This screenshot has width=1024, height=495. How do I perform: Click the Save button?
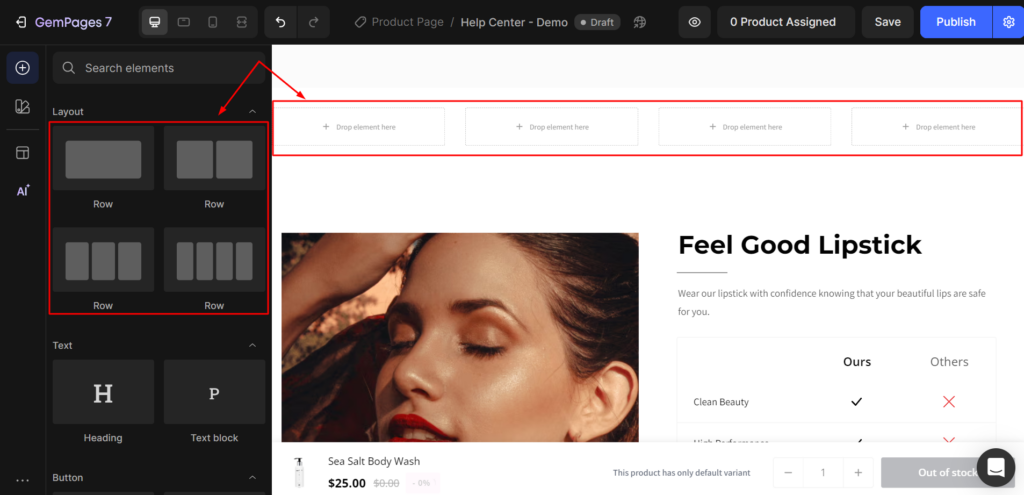pos(887,22)
